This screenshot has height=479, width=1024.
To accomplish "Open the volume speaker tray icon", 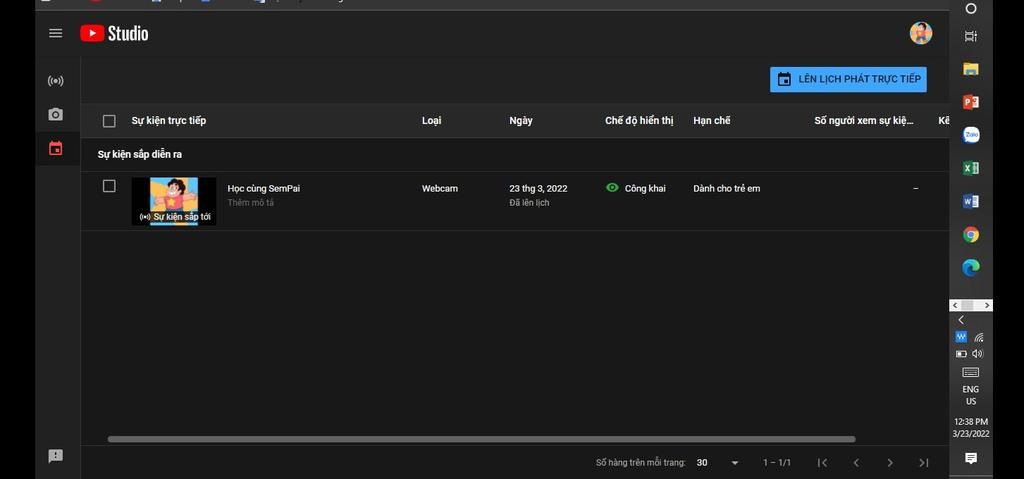I will (978, 354).
